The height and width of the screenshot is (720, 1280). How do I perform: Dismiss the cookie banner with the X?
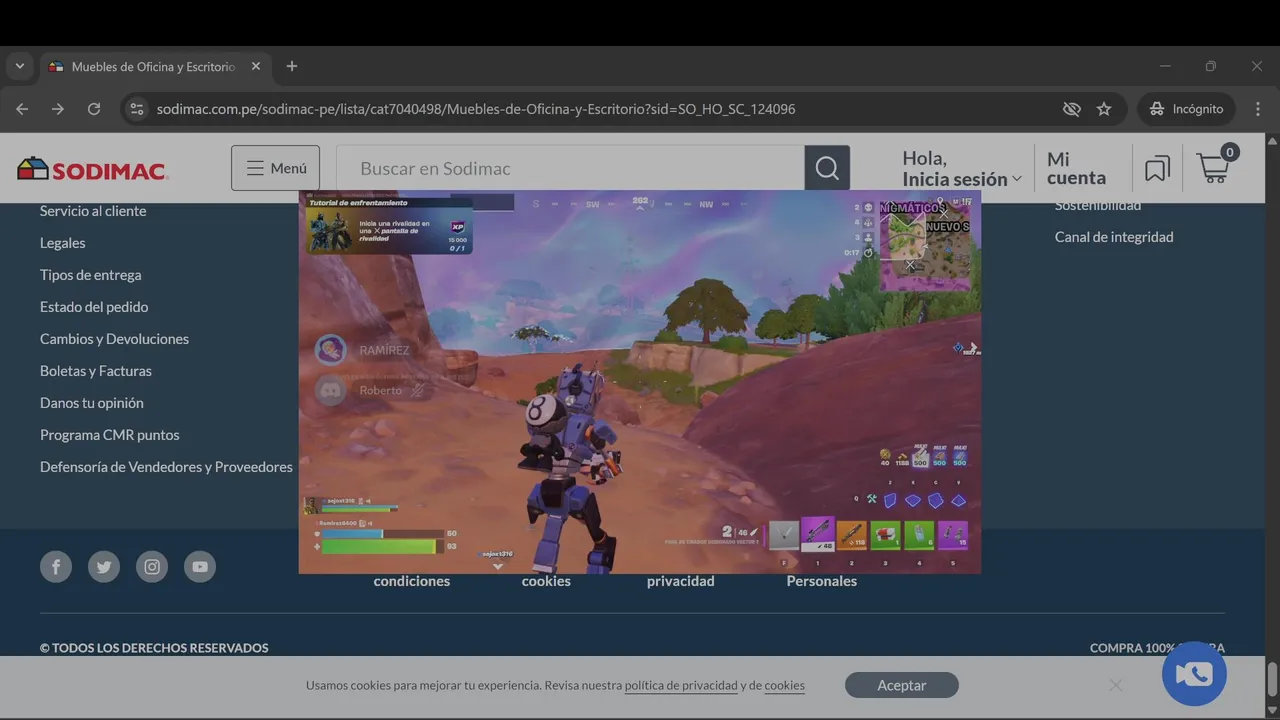pos(1115,685)
